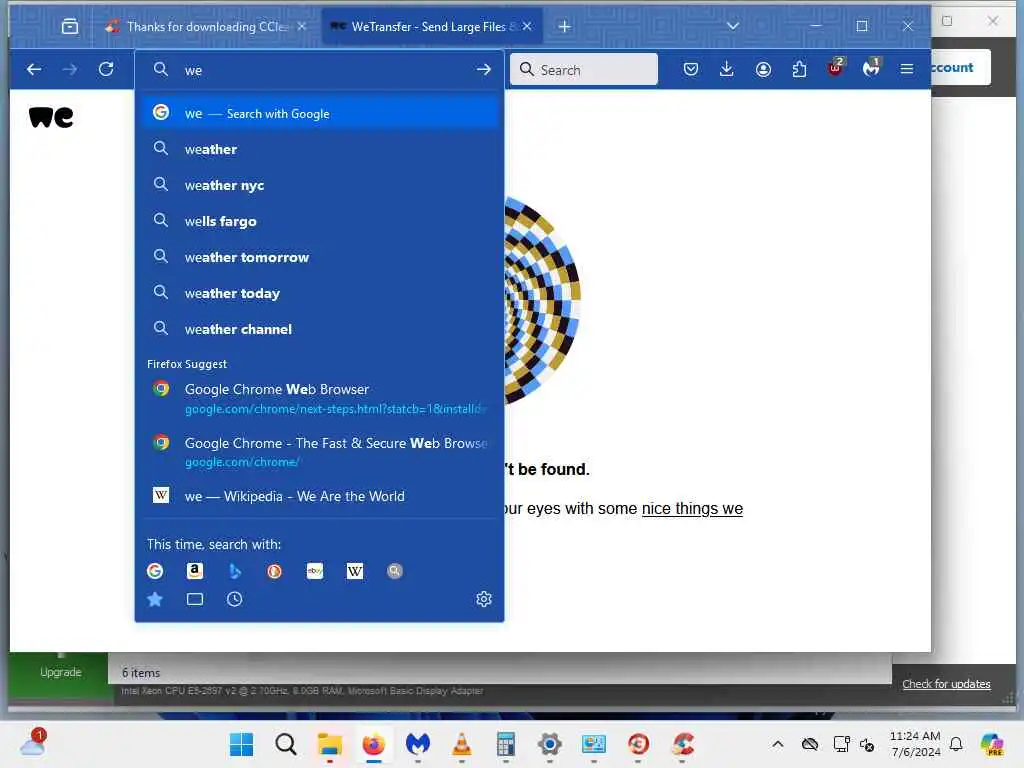Open a new tab with plus button

pyautogui.click(x=565, y=26)
